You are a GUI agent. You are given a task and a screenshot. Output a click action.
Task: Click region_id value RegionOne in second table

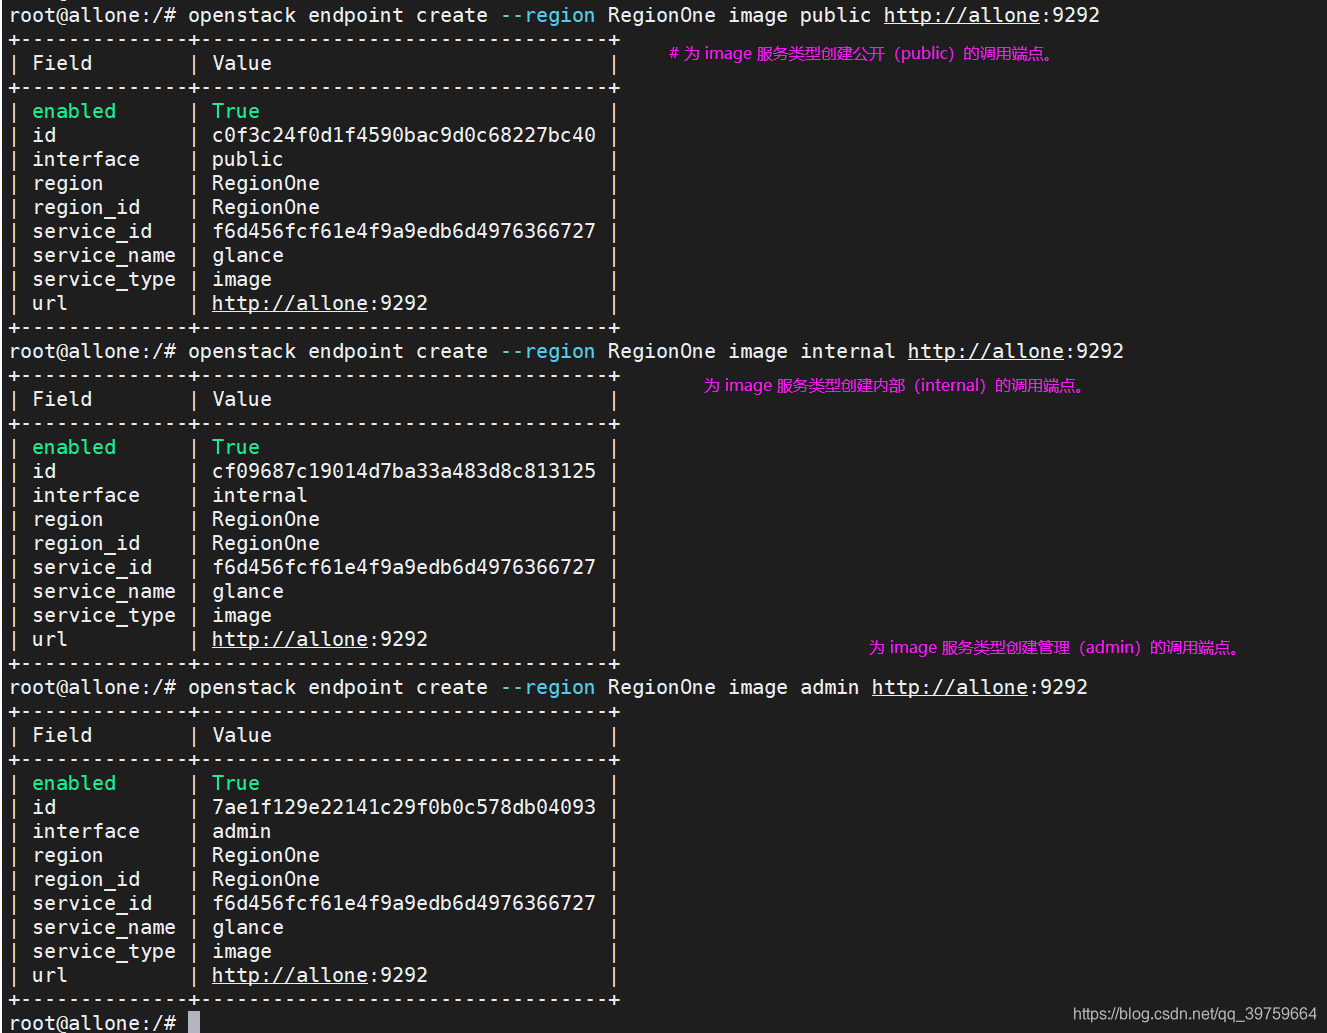click(266, 544)
